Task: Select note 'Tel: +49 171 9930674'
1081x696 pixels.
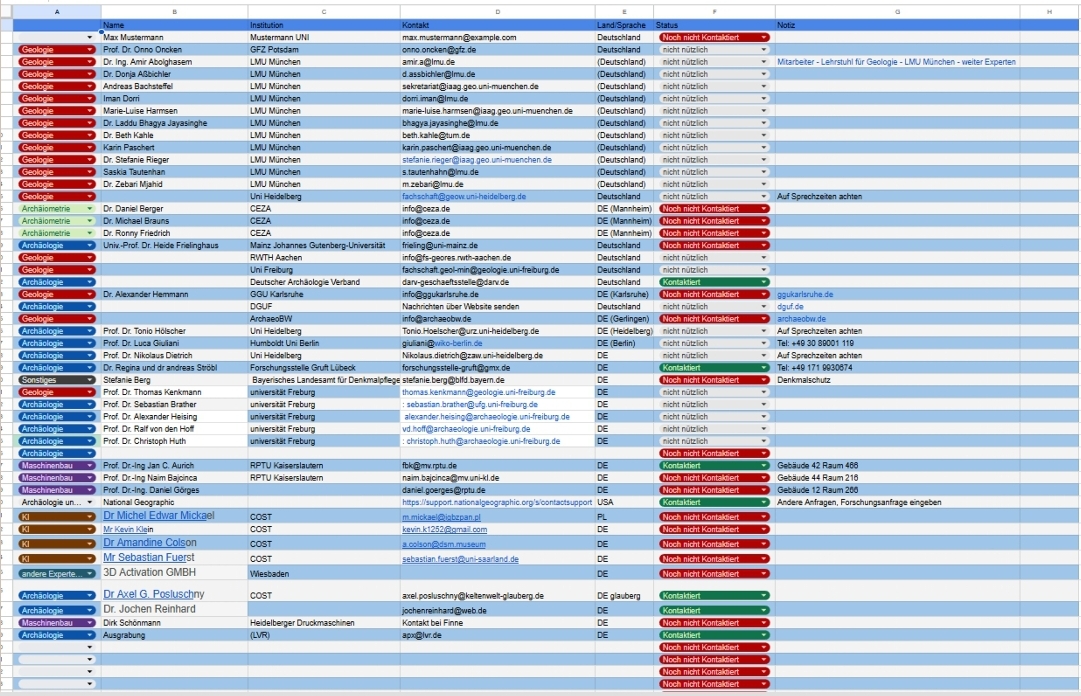Action: tap(898, 368)
